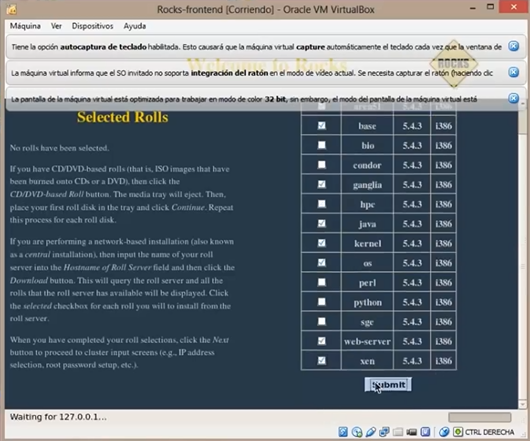The height and width of the screenshot is (441, 530).
Task: Minimize the VirtualBox window
Action: 473,7
